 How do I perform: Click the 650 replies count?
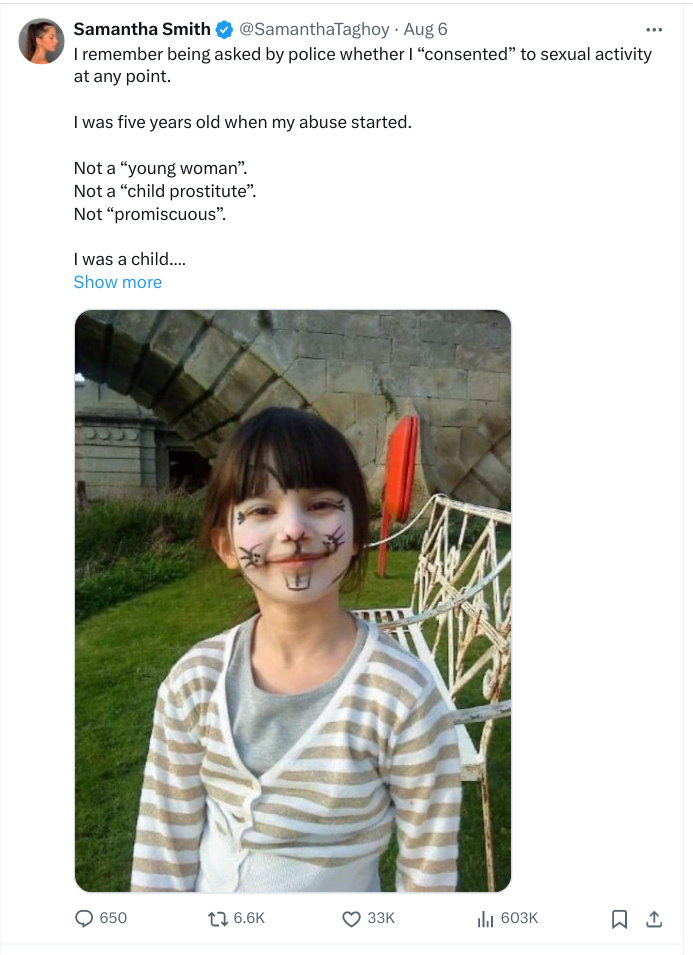pyautogui.click(x=113, y=918)
